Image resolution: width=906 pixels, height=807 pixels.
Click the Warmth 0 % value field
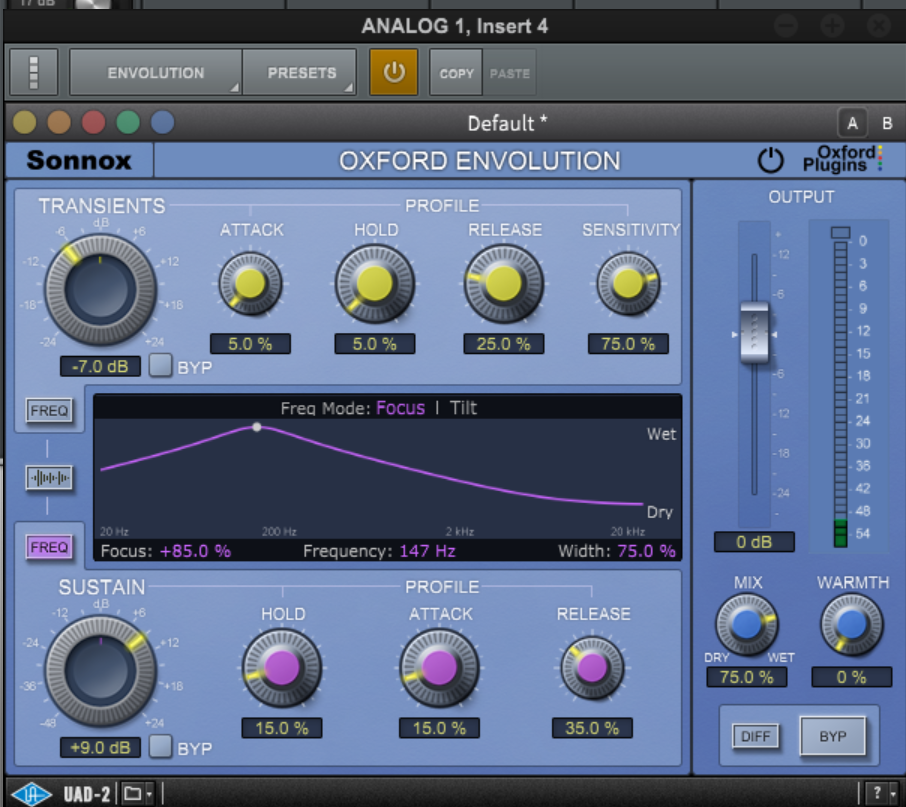(x=852, y=677)
